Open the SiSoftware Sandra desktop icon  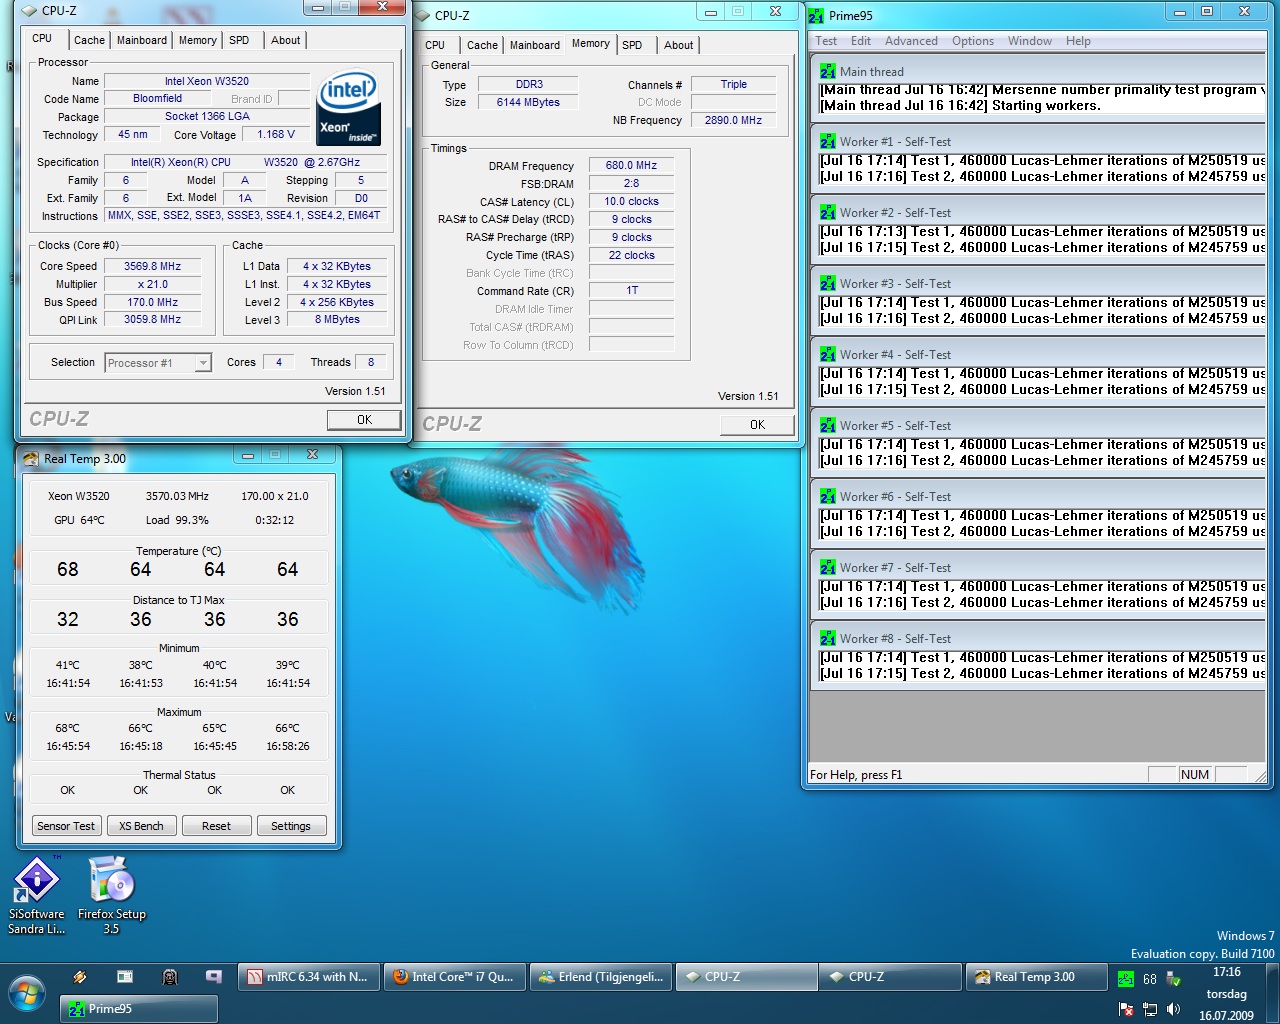pyautogui.click(x=37, y=895)
